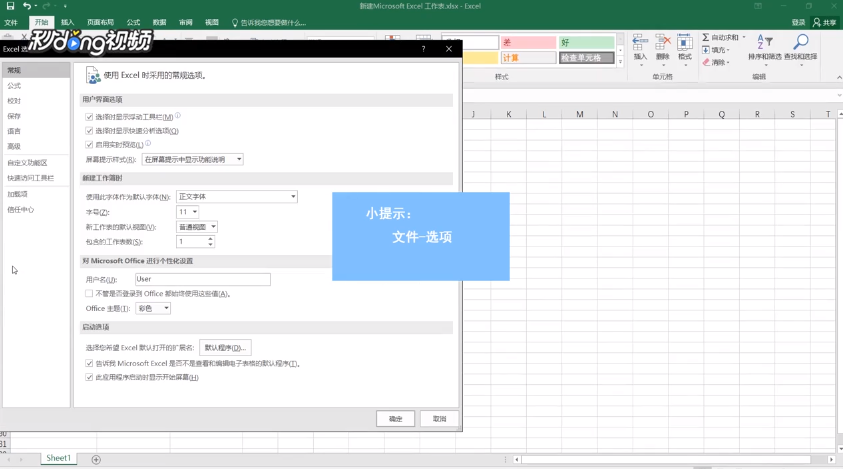Click the Share person icon
The width and height of the screenshot is (843, 469).
coord(817,22)
